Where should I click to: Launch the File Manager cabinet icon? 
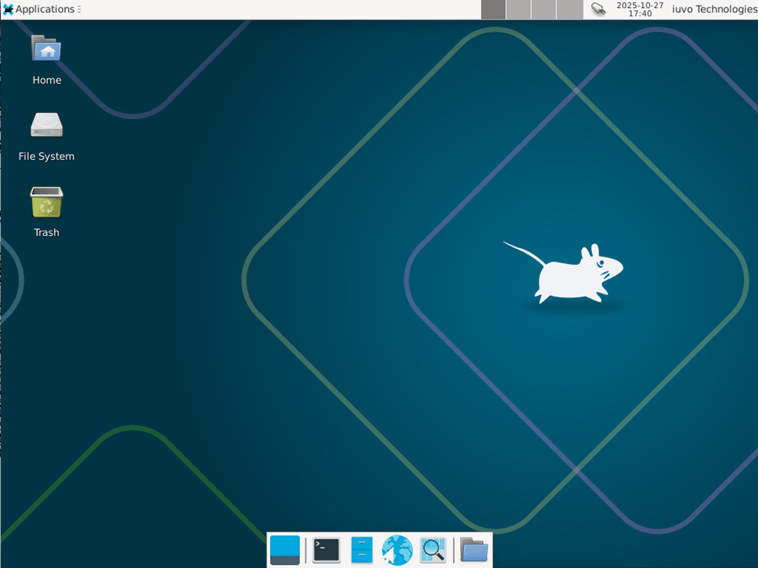pos(362,550)
